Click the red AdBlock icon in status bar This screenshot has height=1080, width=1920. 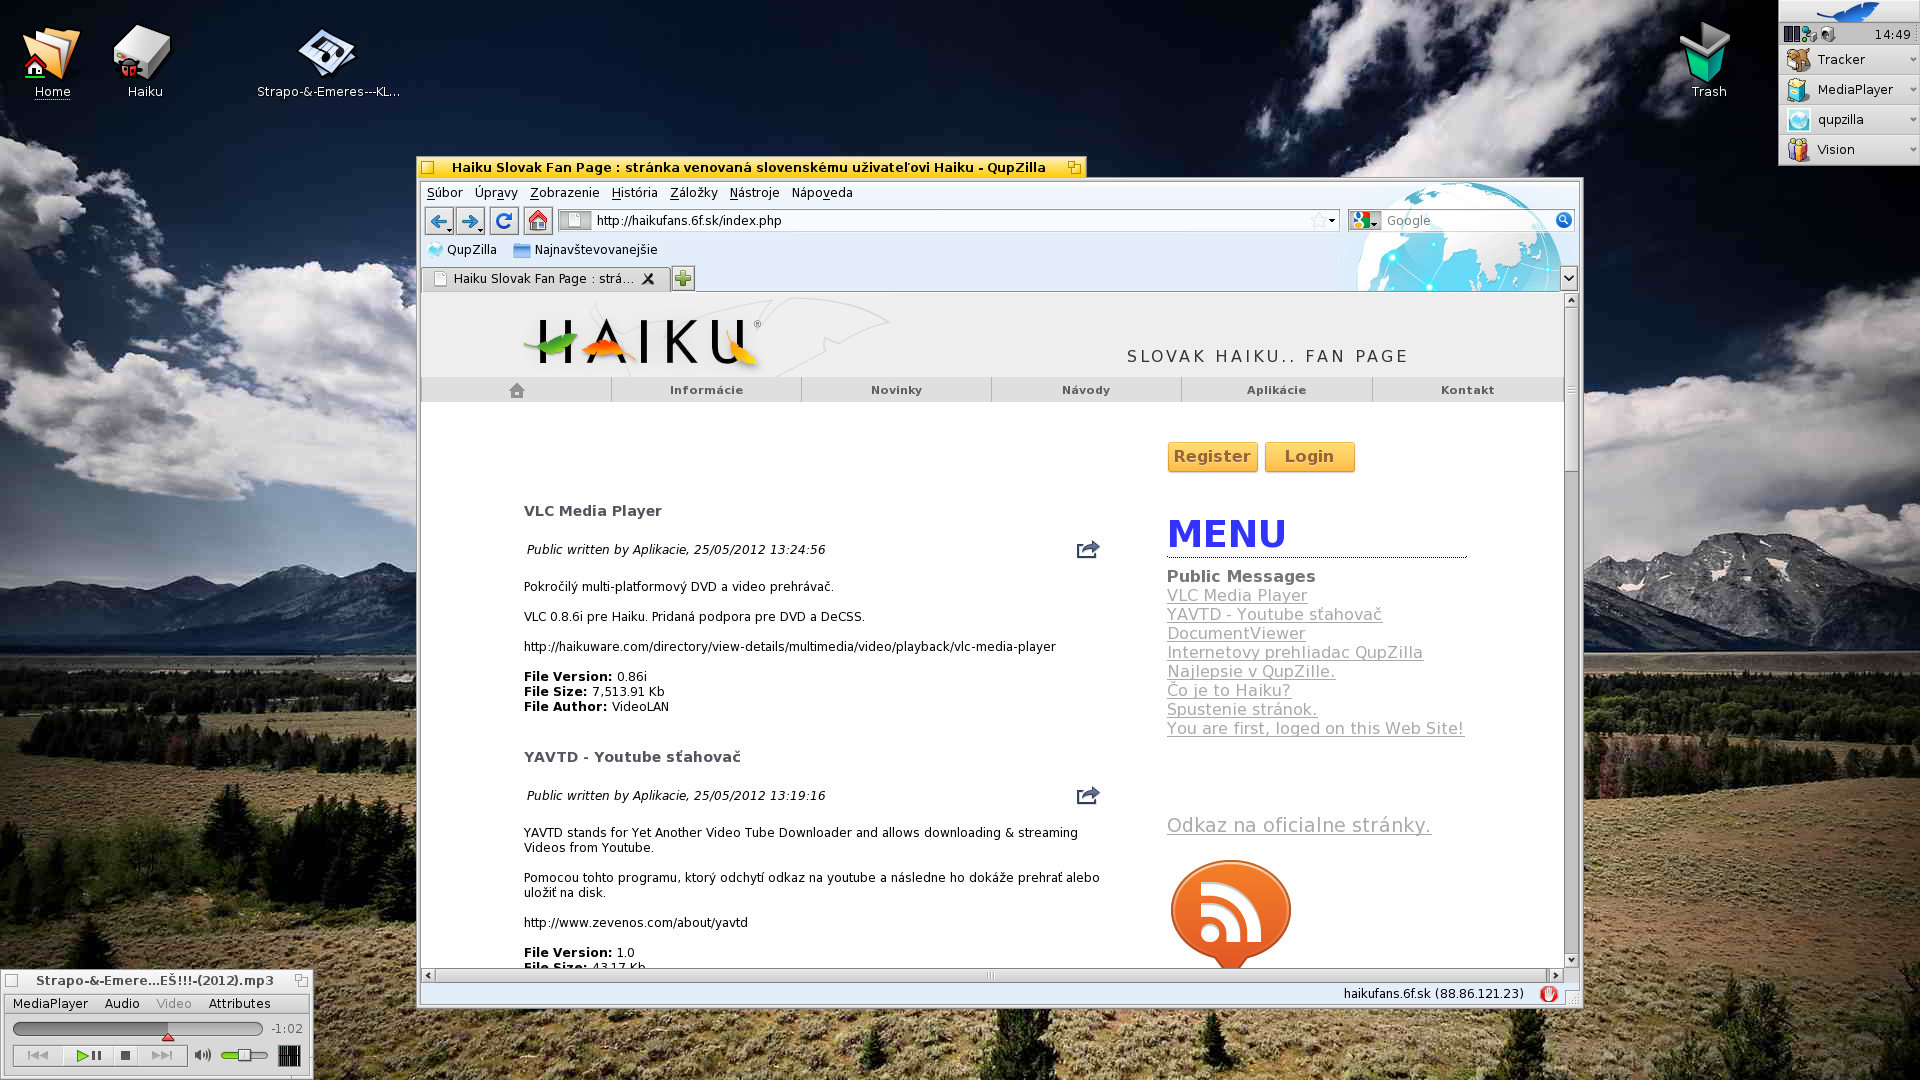[1549, 994]
